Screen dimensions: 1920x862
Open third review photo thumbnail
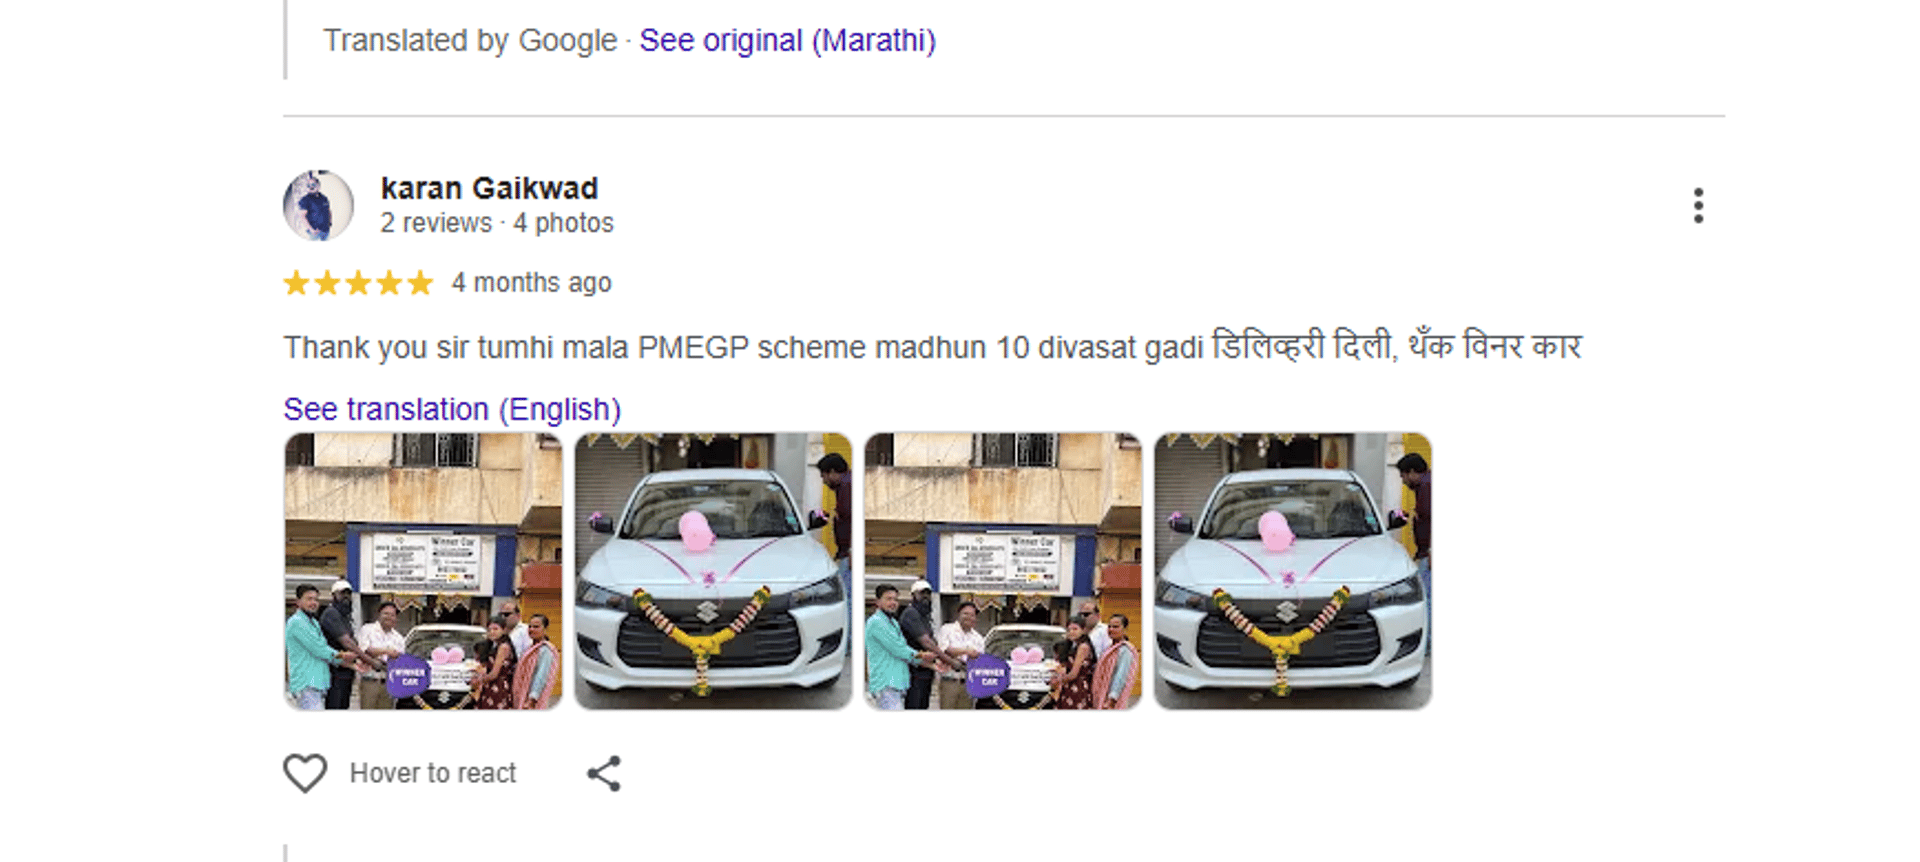[1003, 571]
